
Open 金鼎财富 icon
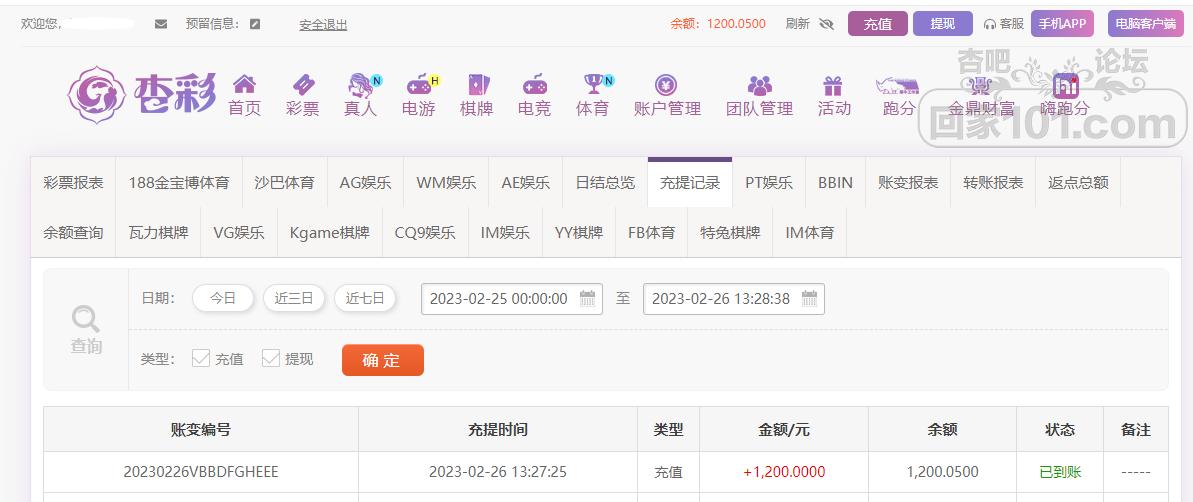pyautogui.click(x=981, y=85)
